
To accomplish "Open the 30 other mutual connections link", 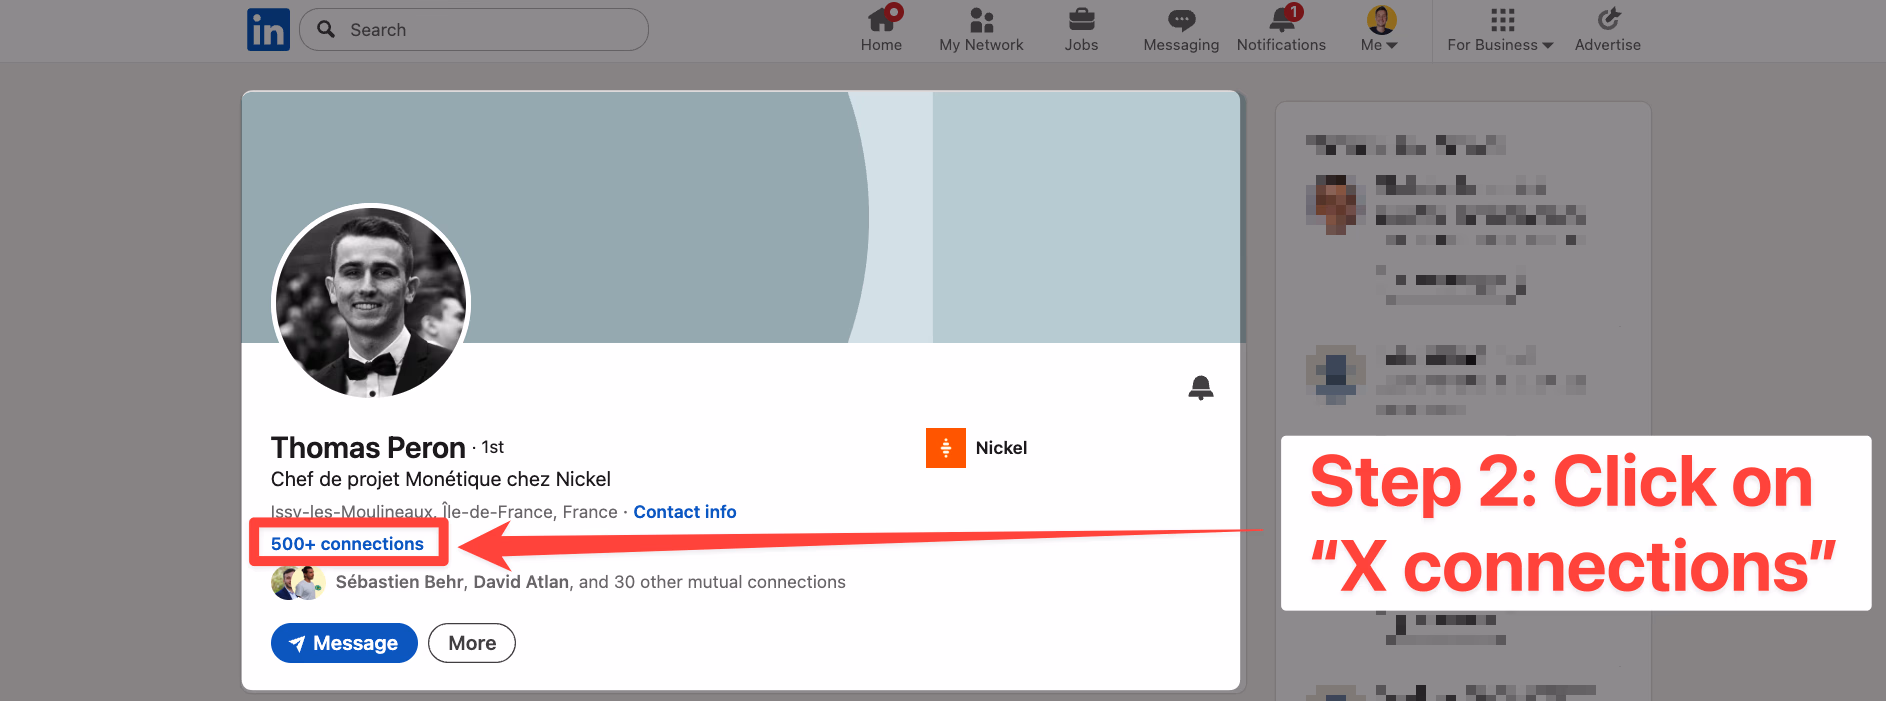I will click(590, 582).
